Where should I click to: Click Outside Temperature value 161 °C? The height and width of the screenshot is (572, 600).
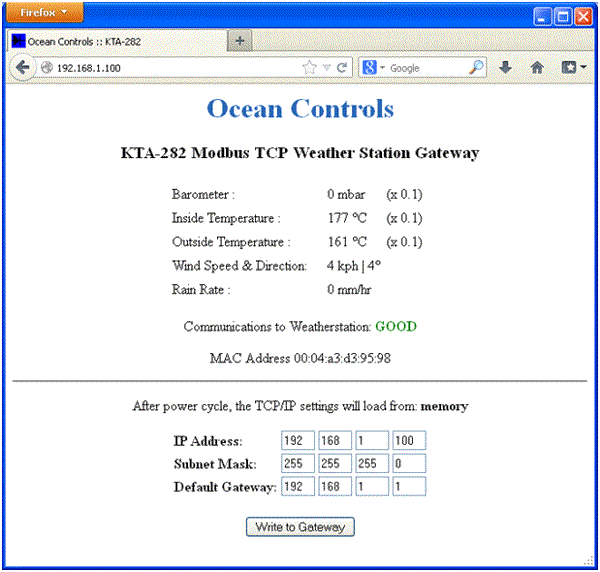[347, 242]
